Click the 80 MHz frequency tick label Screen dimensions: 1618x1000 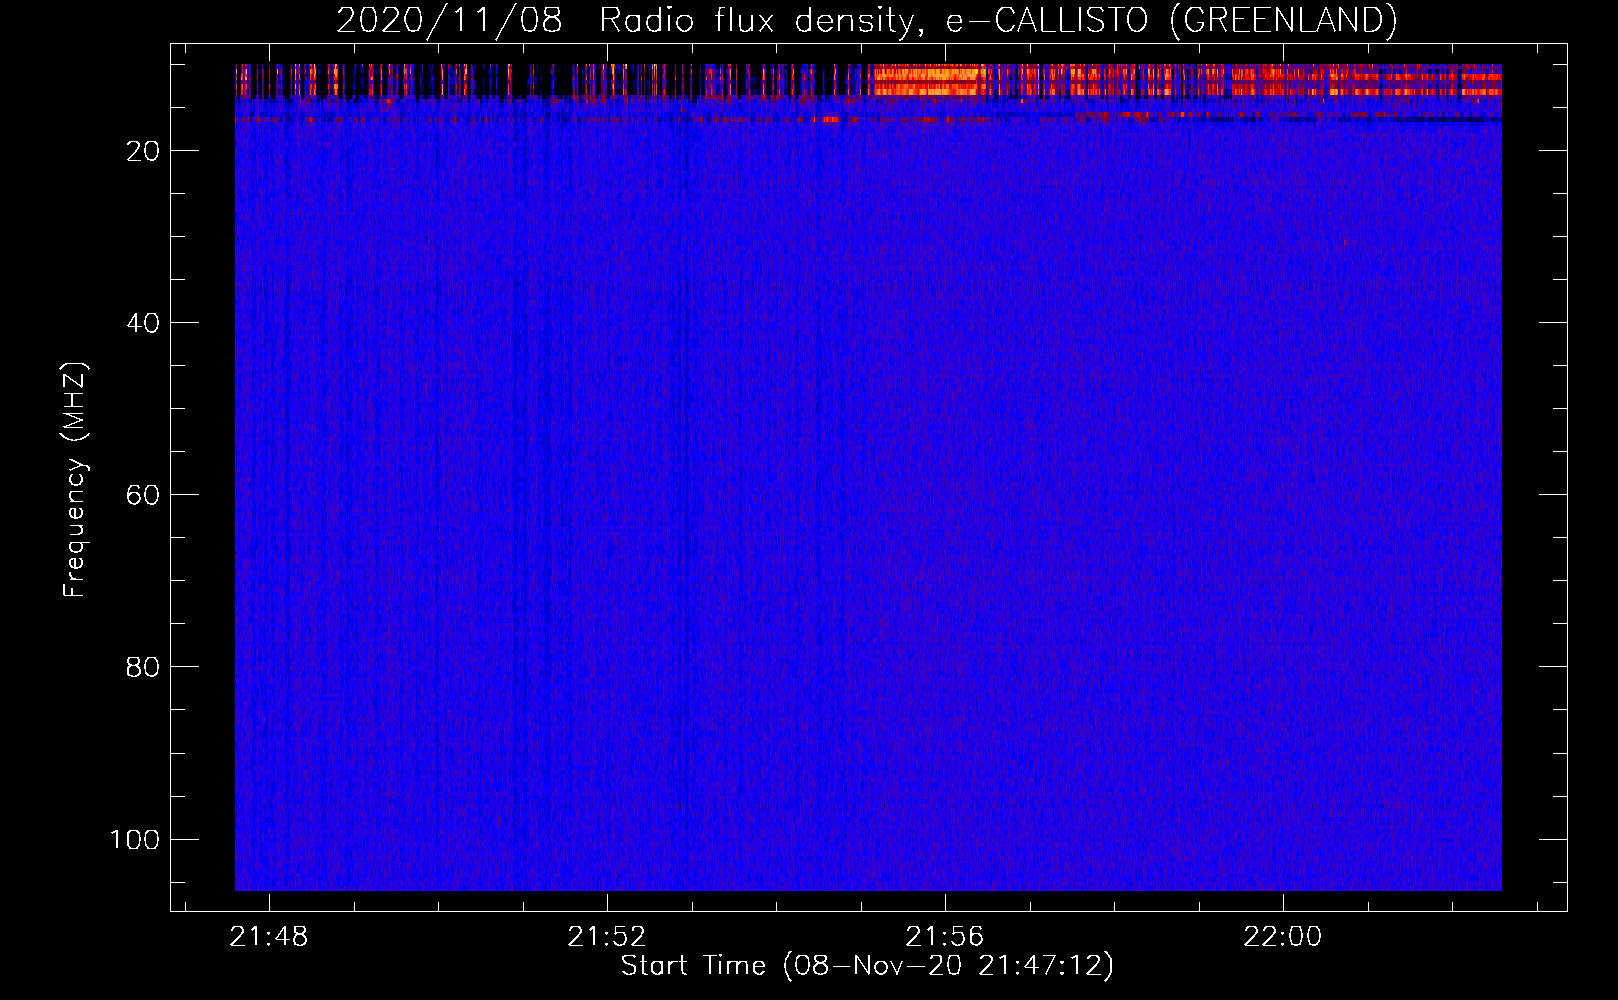pos(143,667)
